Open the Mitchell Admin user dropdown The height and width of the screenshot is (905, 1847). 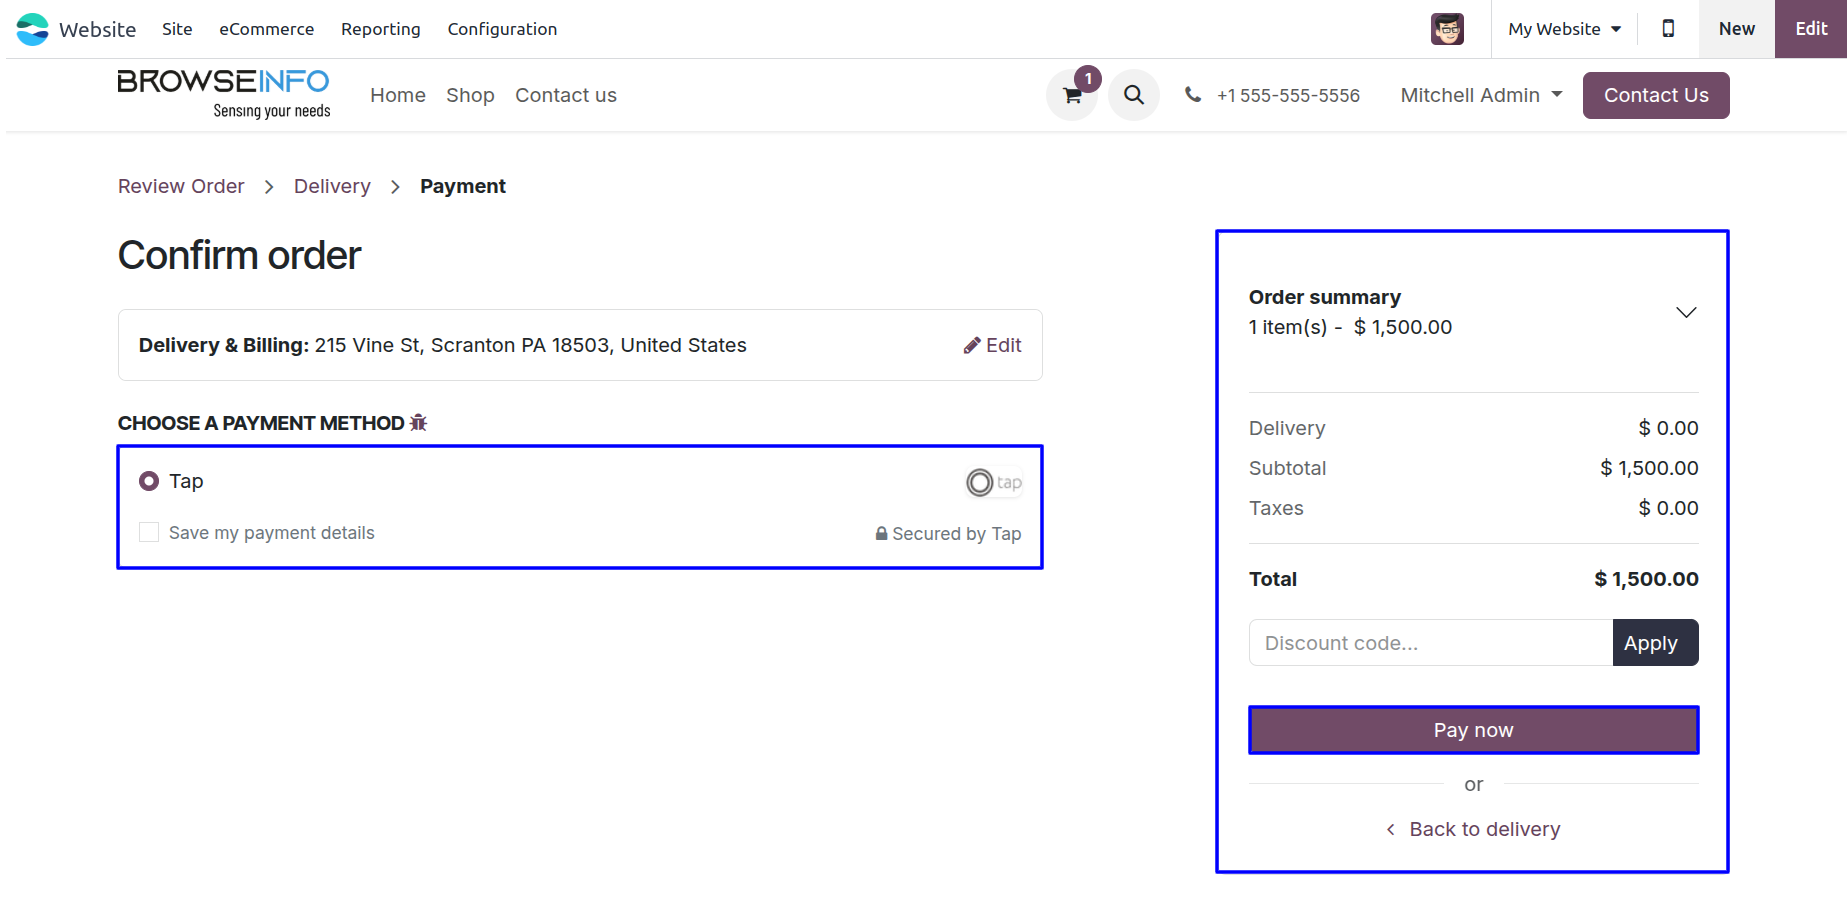click(x=1481, y=95)
